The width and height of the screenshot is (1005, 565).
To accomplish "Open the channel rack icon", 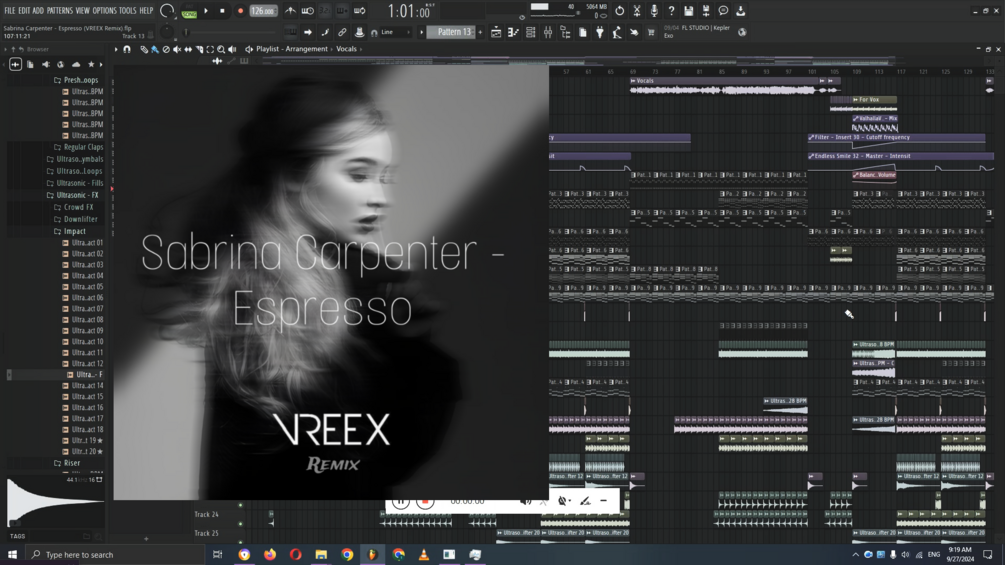I will (x=531, y=32).
